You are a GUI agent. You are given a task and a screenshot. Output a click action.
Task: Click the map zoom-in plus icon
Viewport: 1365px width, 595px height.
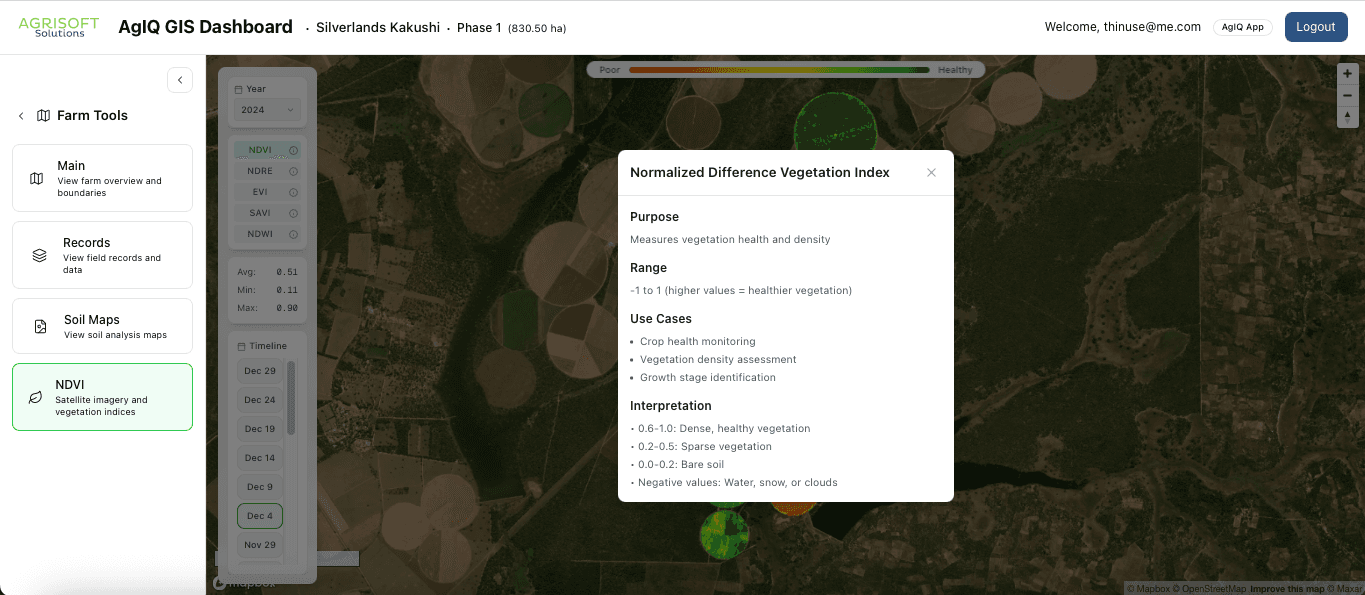[x=1347, y=73]
